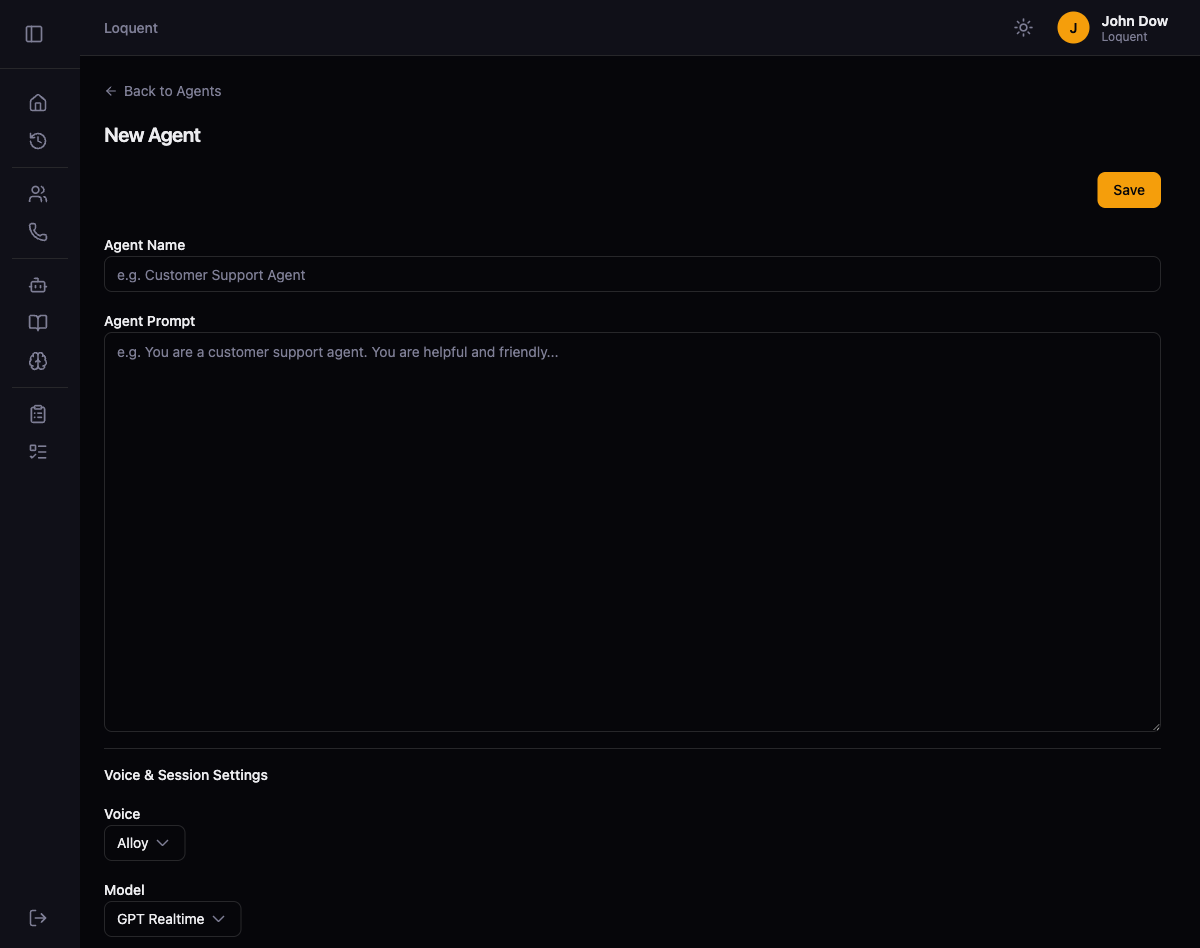Open the Voice dropdown set to Alloy

pyautogui.click(x=144, y=842)
